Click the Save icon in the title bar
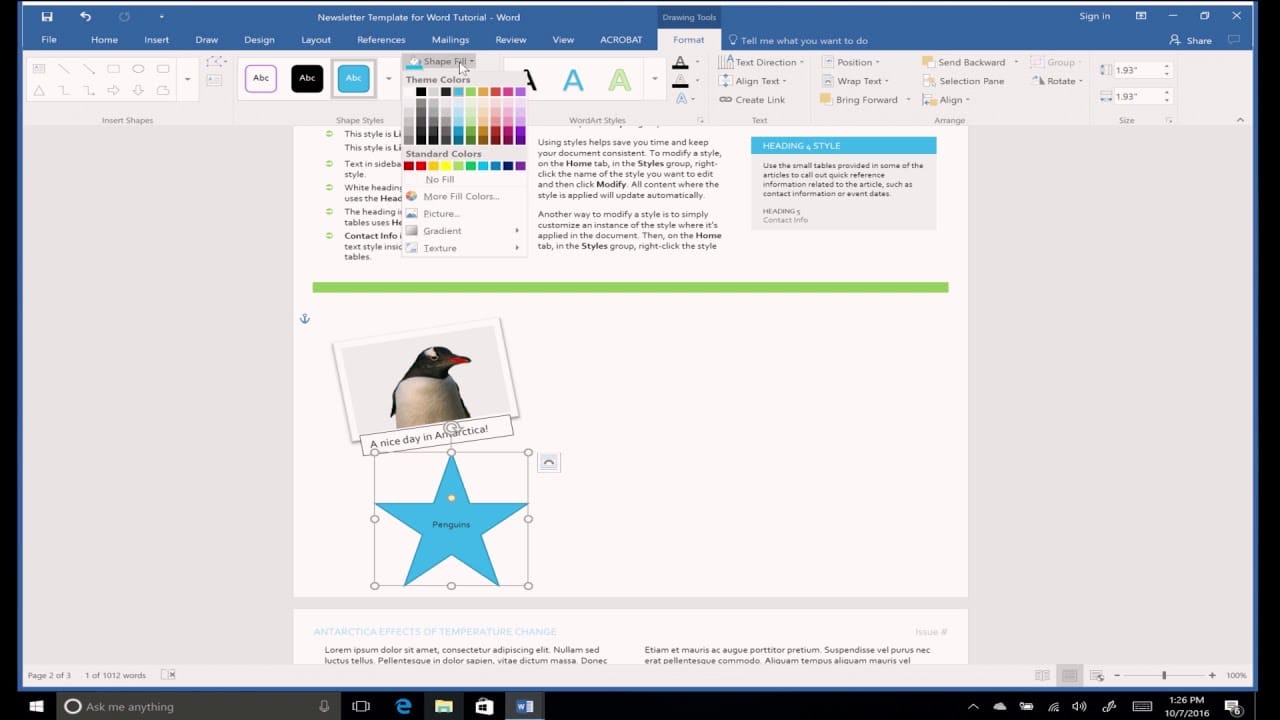 (x=47, y=16)
